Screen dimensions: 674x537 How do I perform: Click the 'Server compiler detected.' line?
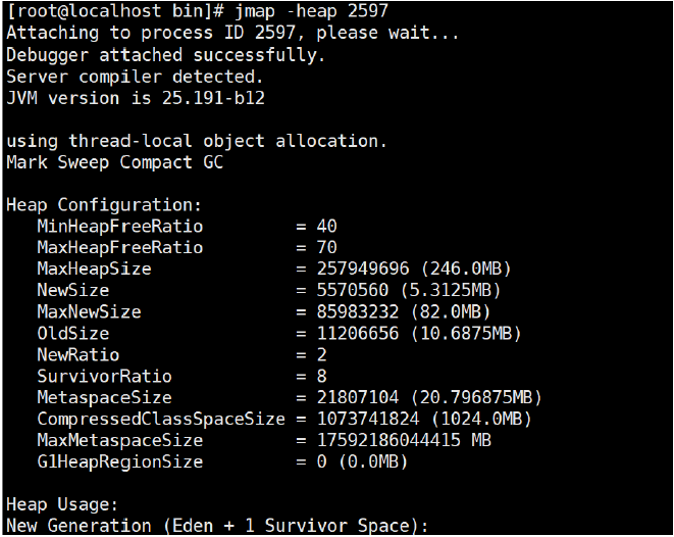[x=134, y=76]
